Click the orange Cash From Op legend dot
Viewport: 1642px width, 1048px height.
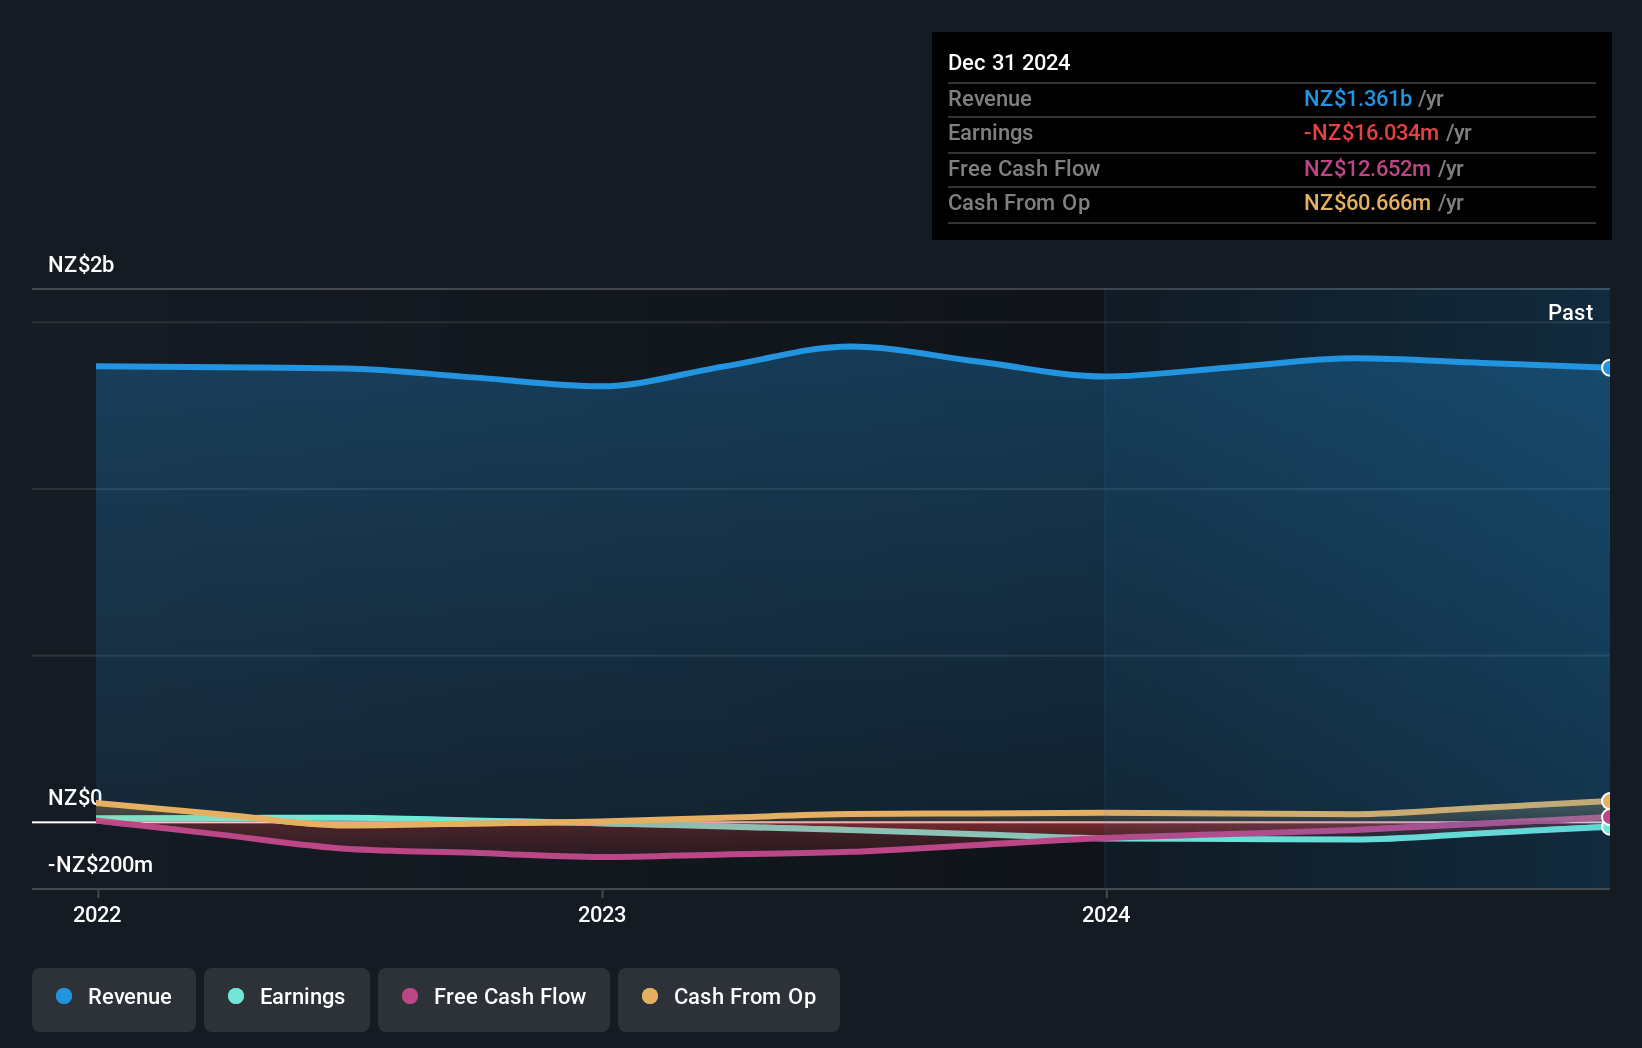point(650,996)
